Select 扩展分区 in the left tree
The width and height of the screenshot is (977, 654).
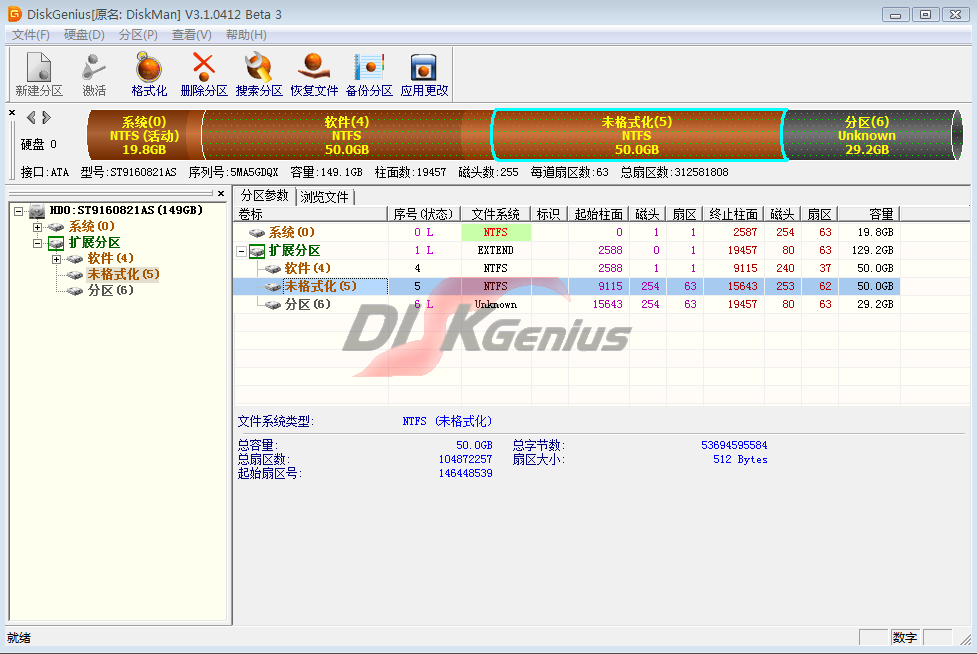[x=94, y=242]
